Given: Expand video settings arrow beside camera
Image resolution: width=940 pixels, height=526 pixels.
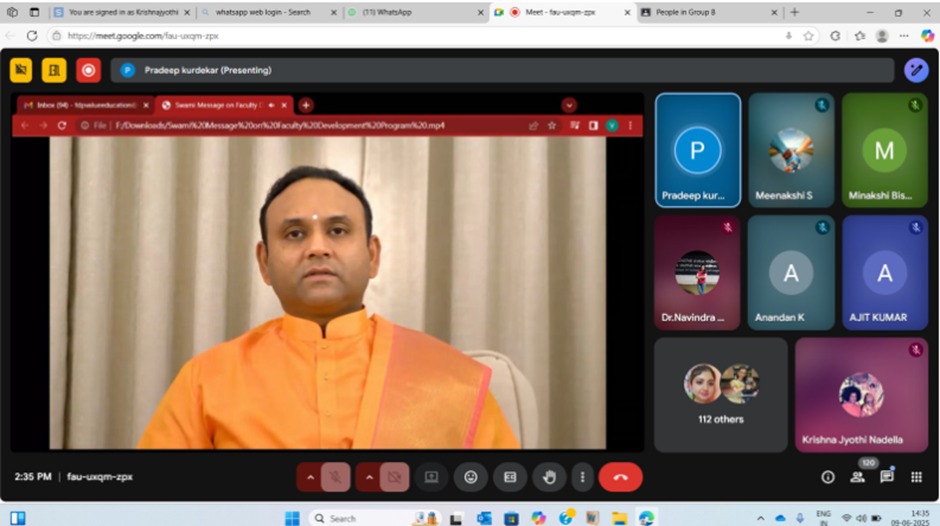Looking at the screenshot, I should [x=369, y=477].
